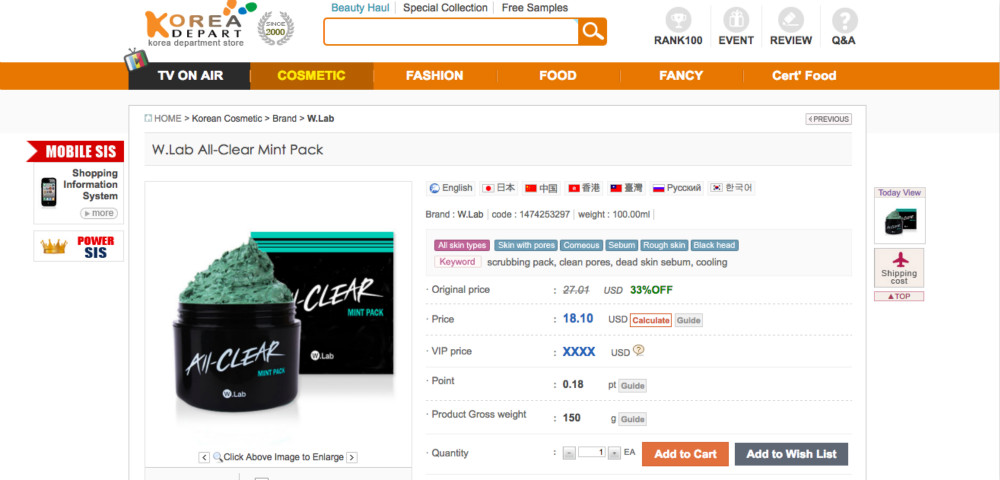Click the Guide button beside Product Gross weight
Viewport: 1000px width, 480px height.
(x=633, y=419)
